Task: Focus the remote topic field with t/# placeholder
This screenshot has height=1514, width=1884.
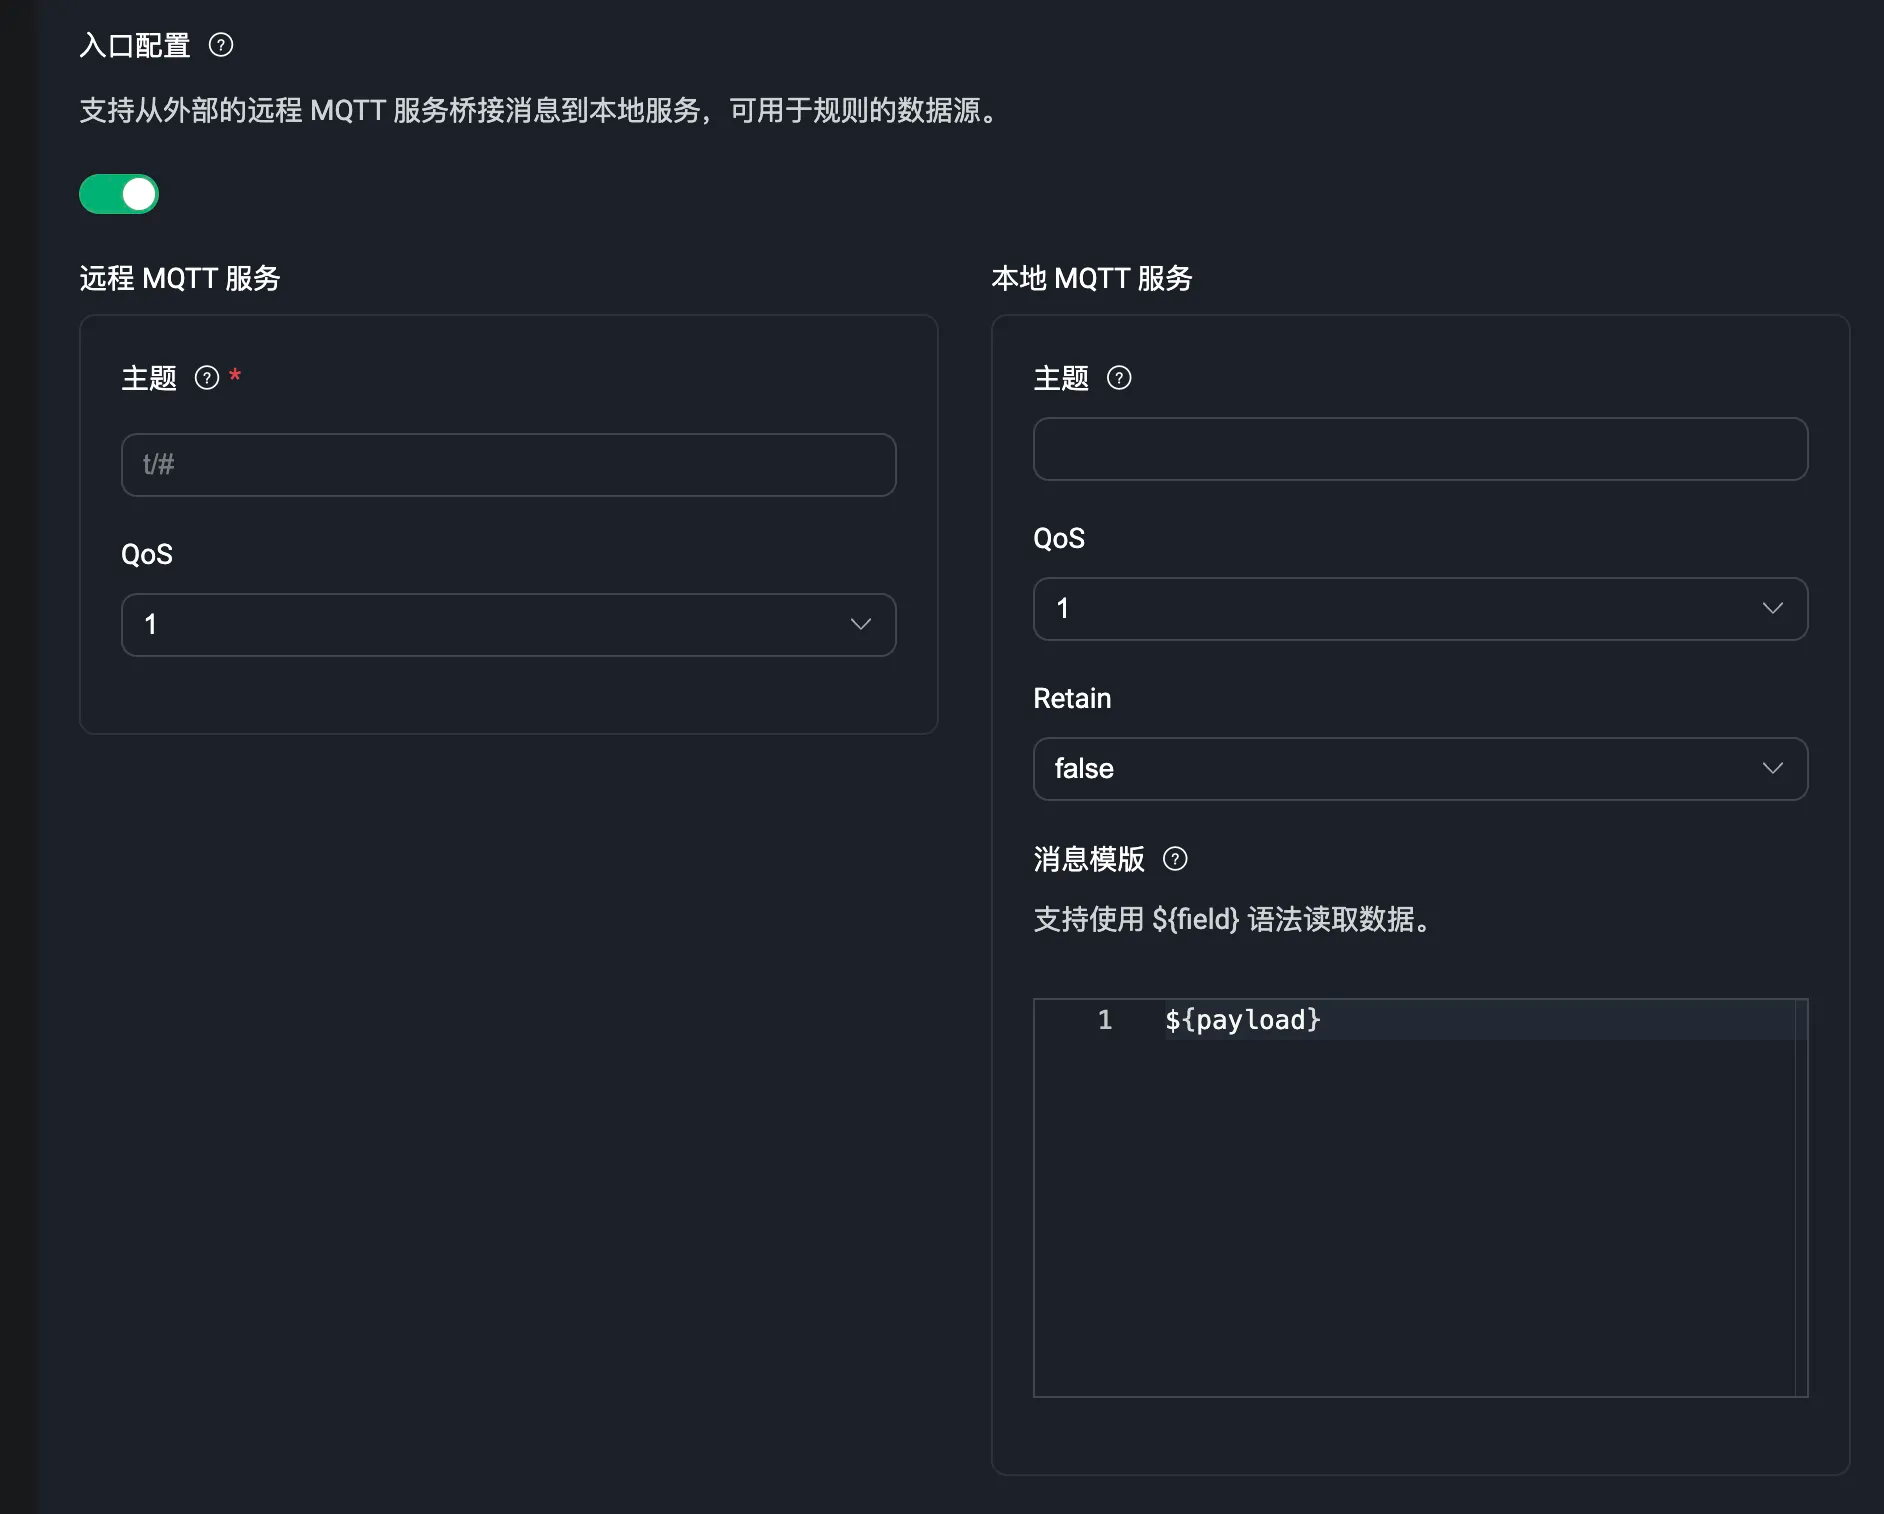Action: coord(508,465)
